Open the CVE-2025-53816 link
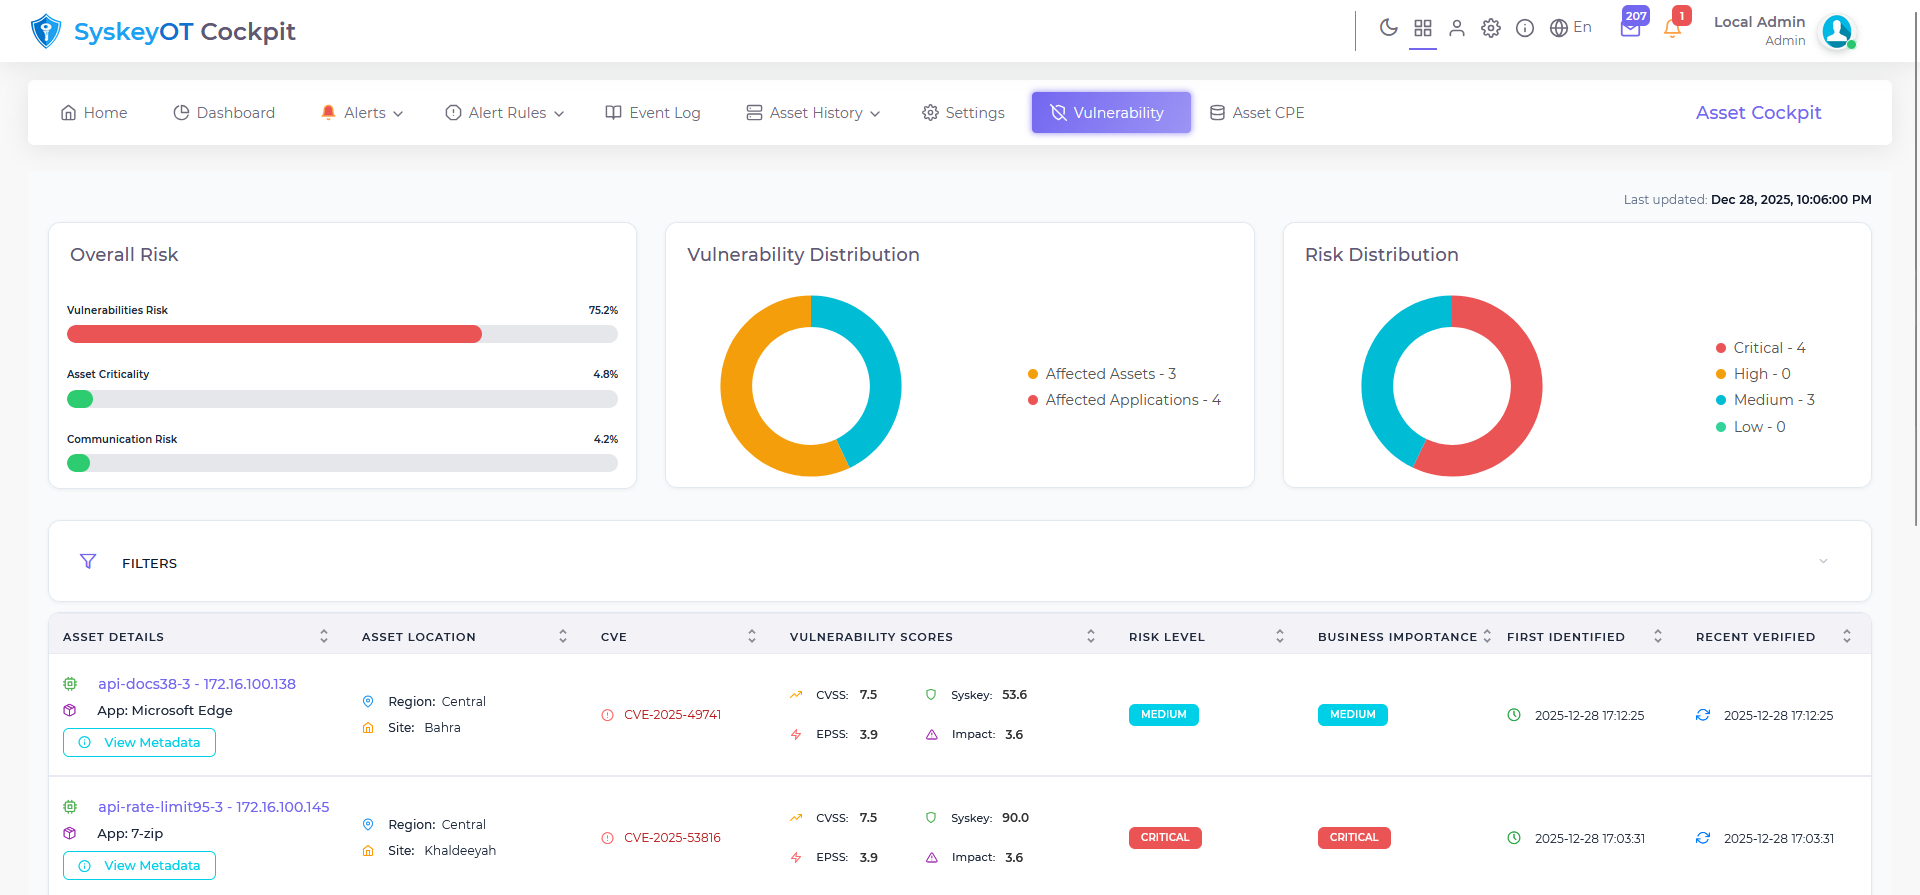 pyautogui.click(x=672, y=838)
